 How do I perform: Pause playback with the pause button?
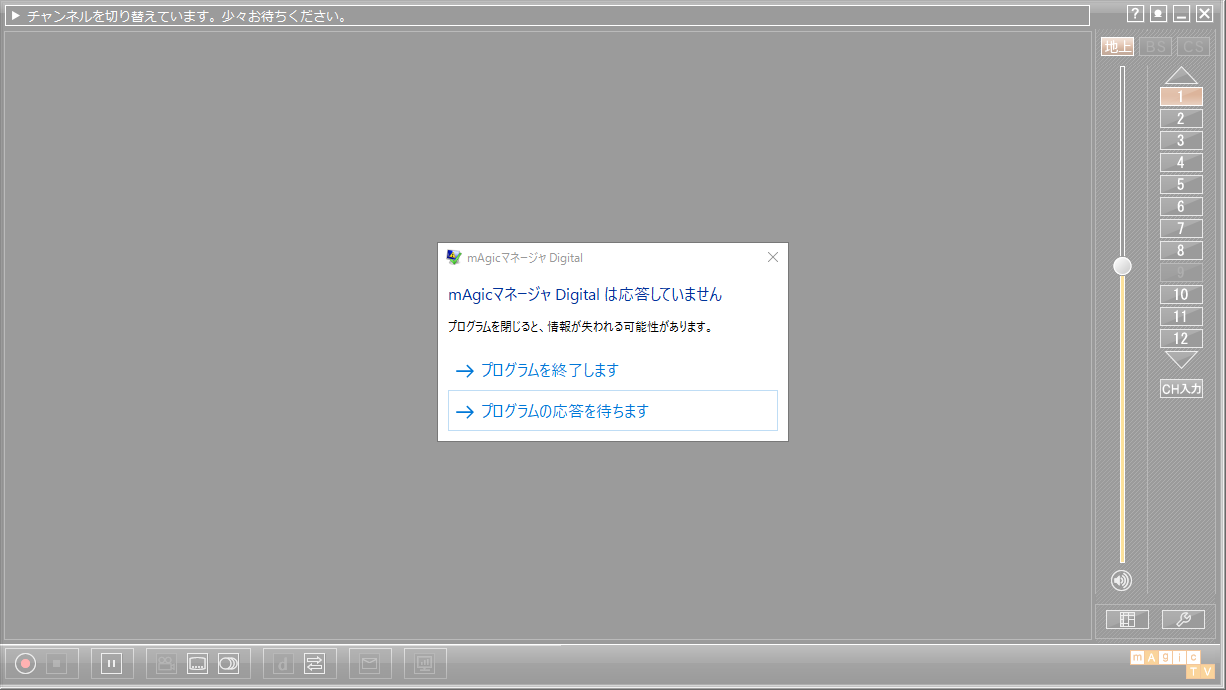111,663
